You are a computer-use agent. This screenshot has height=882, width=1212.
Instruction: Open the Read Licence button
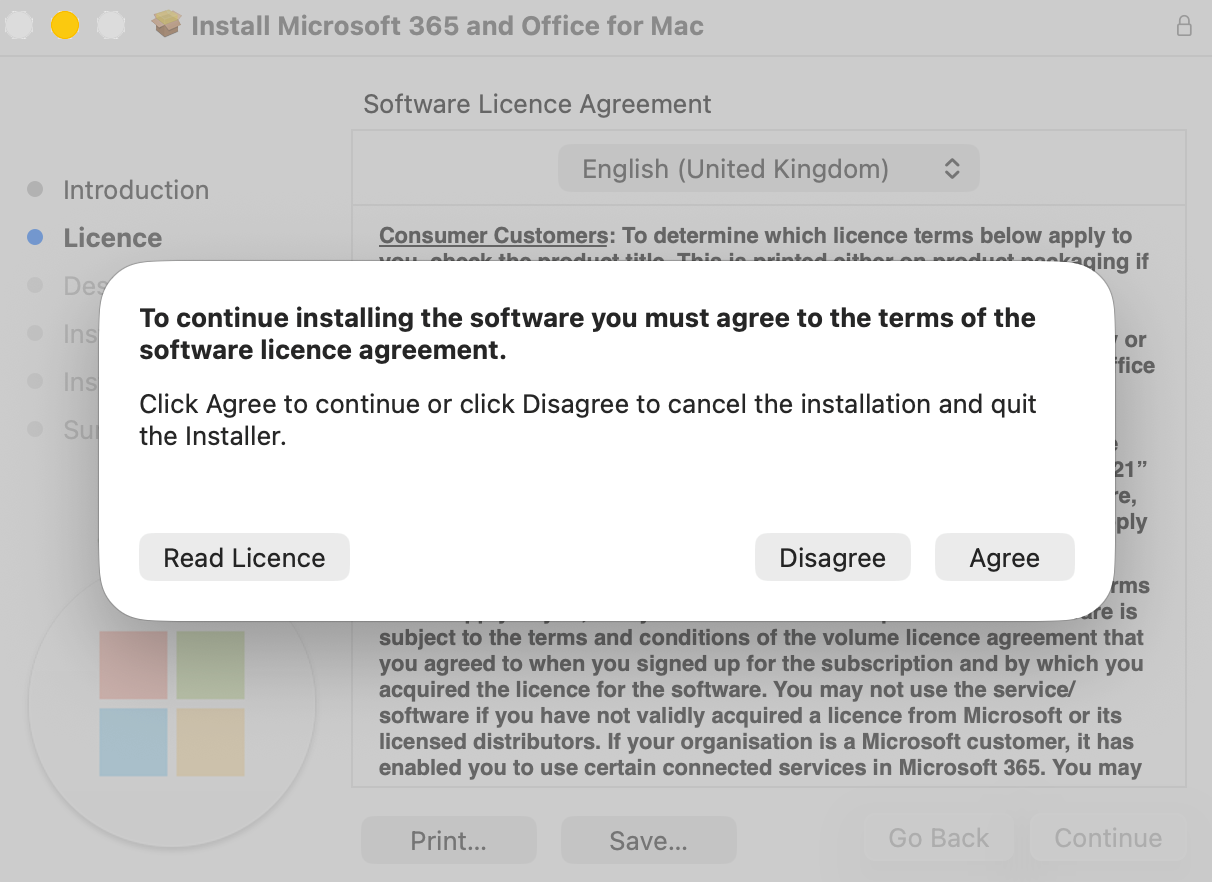(244, 558)
